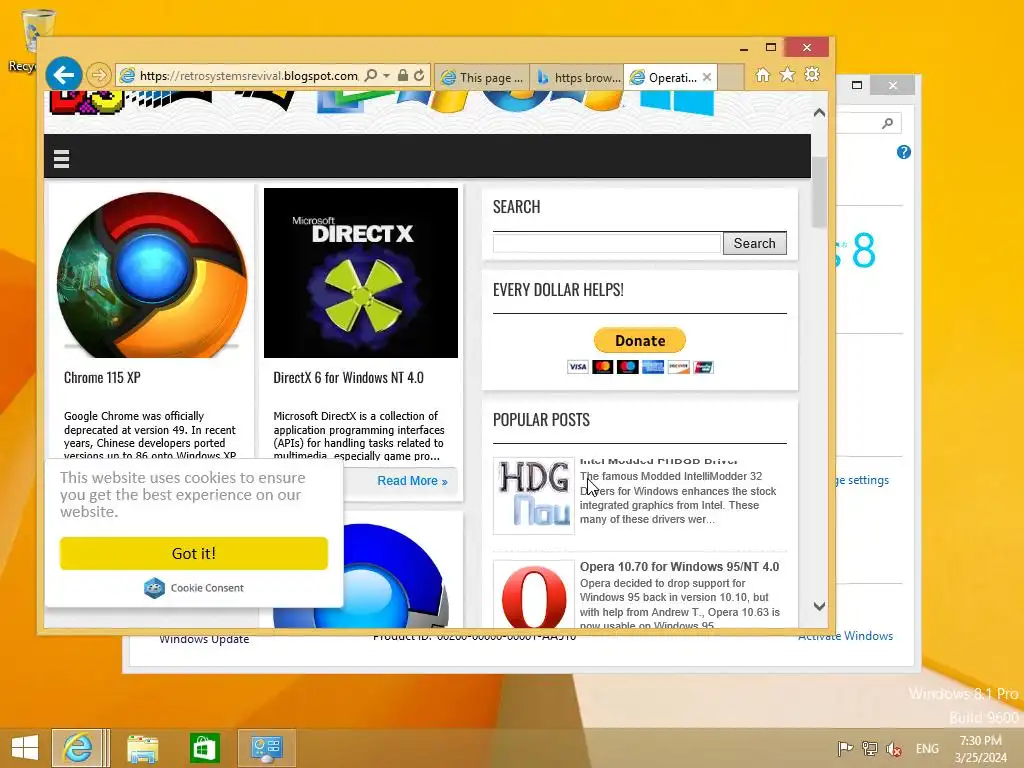Click the ENG language indicator
1024x768 pixels.
(x=927, y=748)
